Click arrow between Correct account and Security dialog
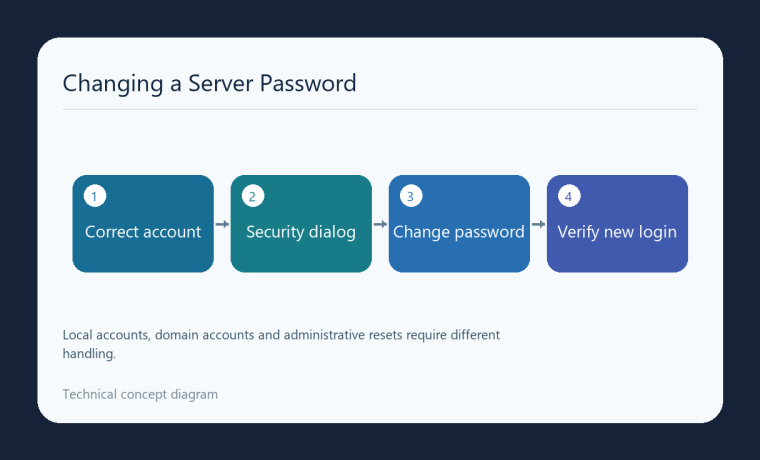Image resolution: width=760 pixels, height=460 pixels. [x=222, y=224]
